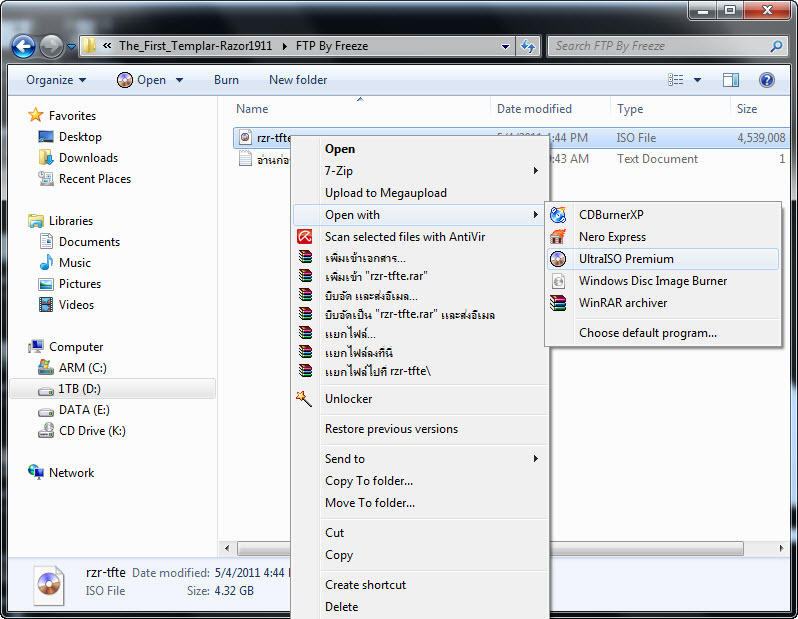Select 1TB (D:) drive in sidebar
Screen dimensions: 798x619
[x=113, y=389]
